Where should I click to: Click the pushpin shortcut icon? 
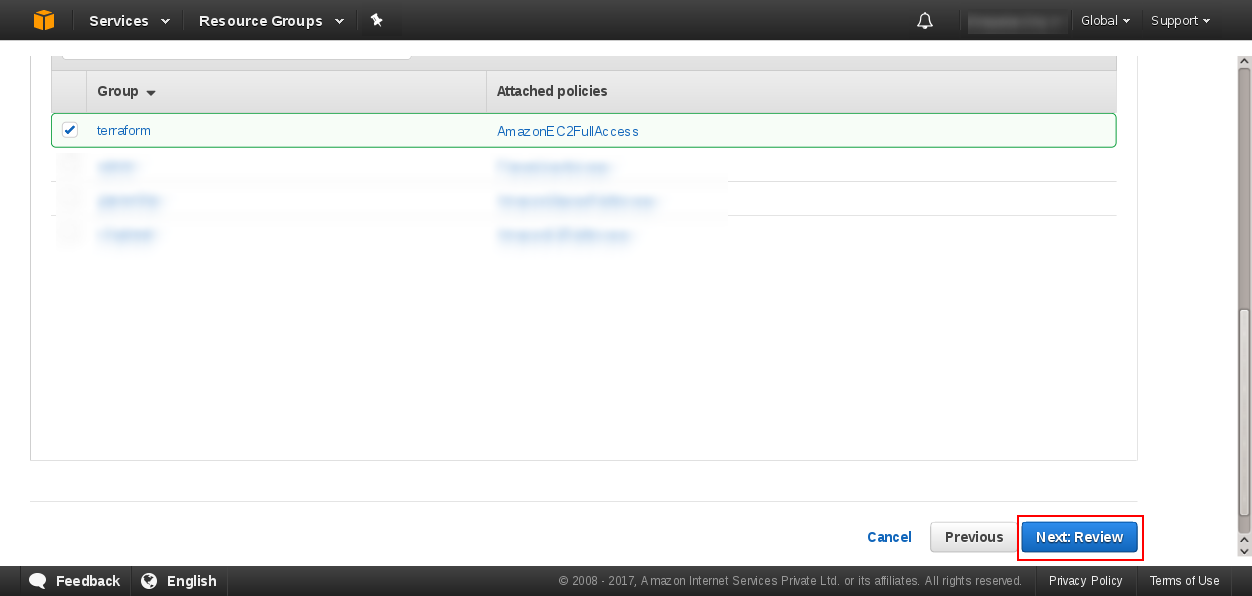pos(376,20)
